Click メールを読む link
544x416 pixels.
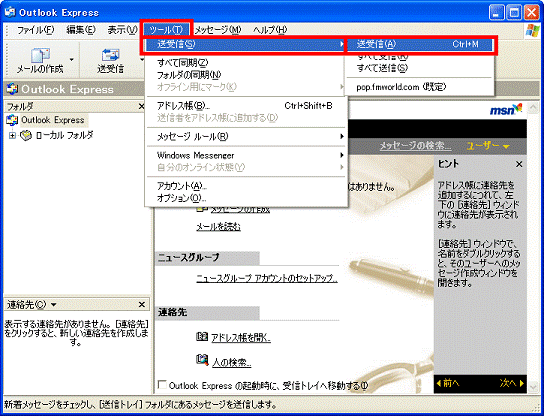point(218,227)
